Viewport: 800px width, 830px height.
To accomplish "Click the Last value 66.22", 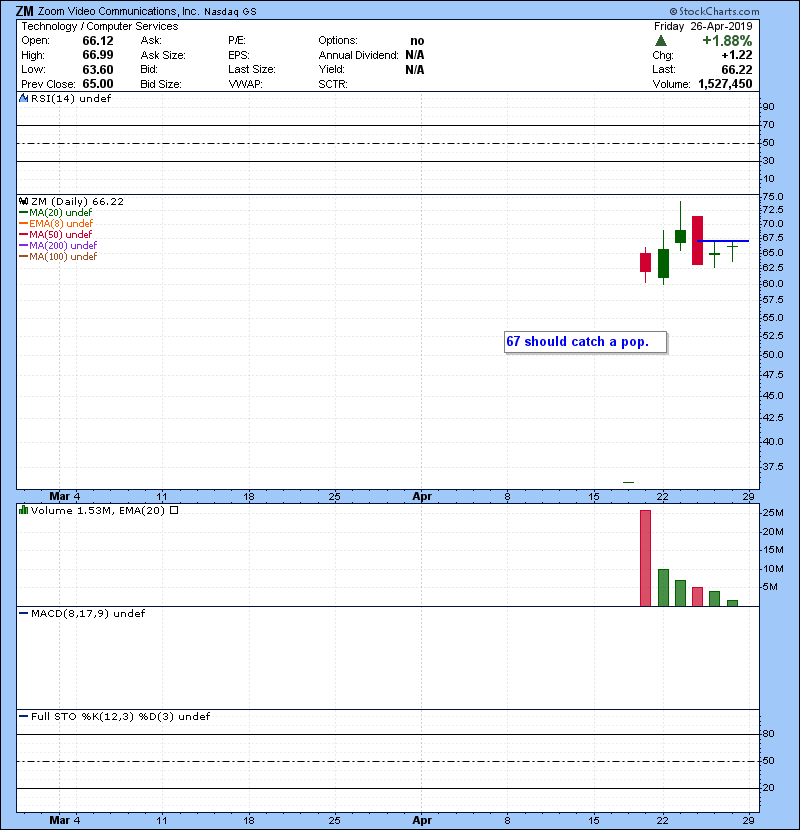I will point(737,69).
